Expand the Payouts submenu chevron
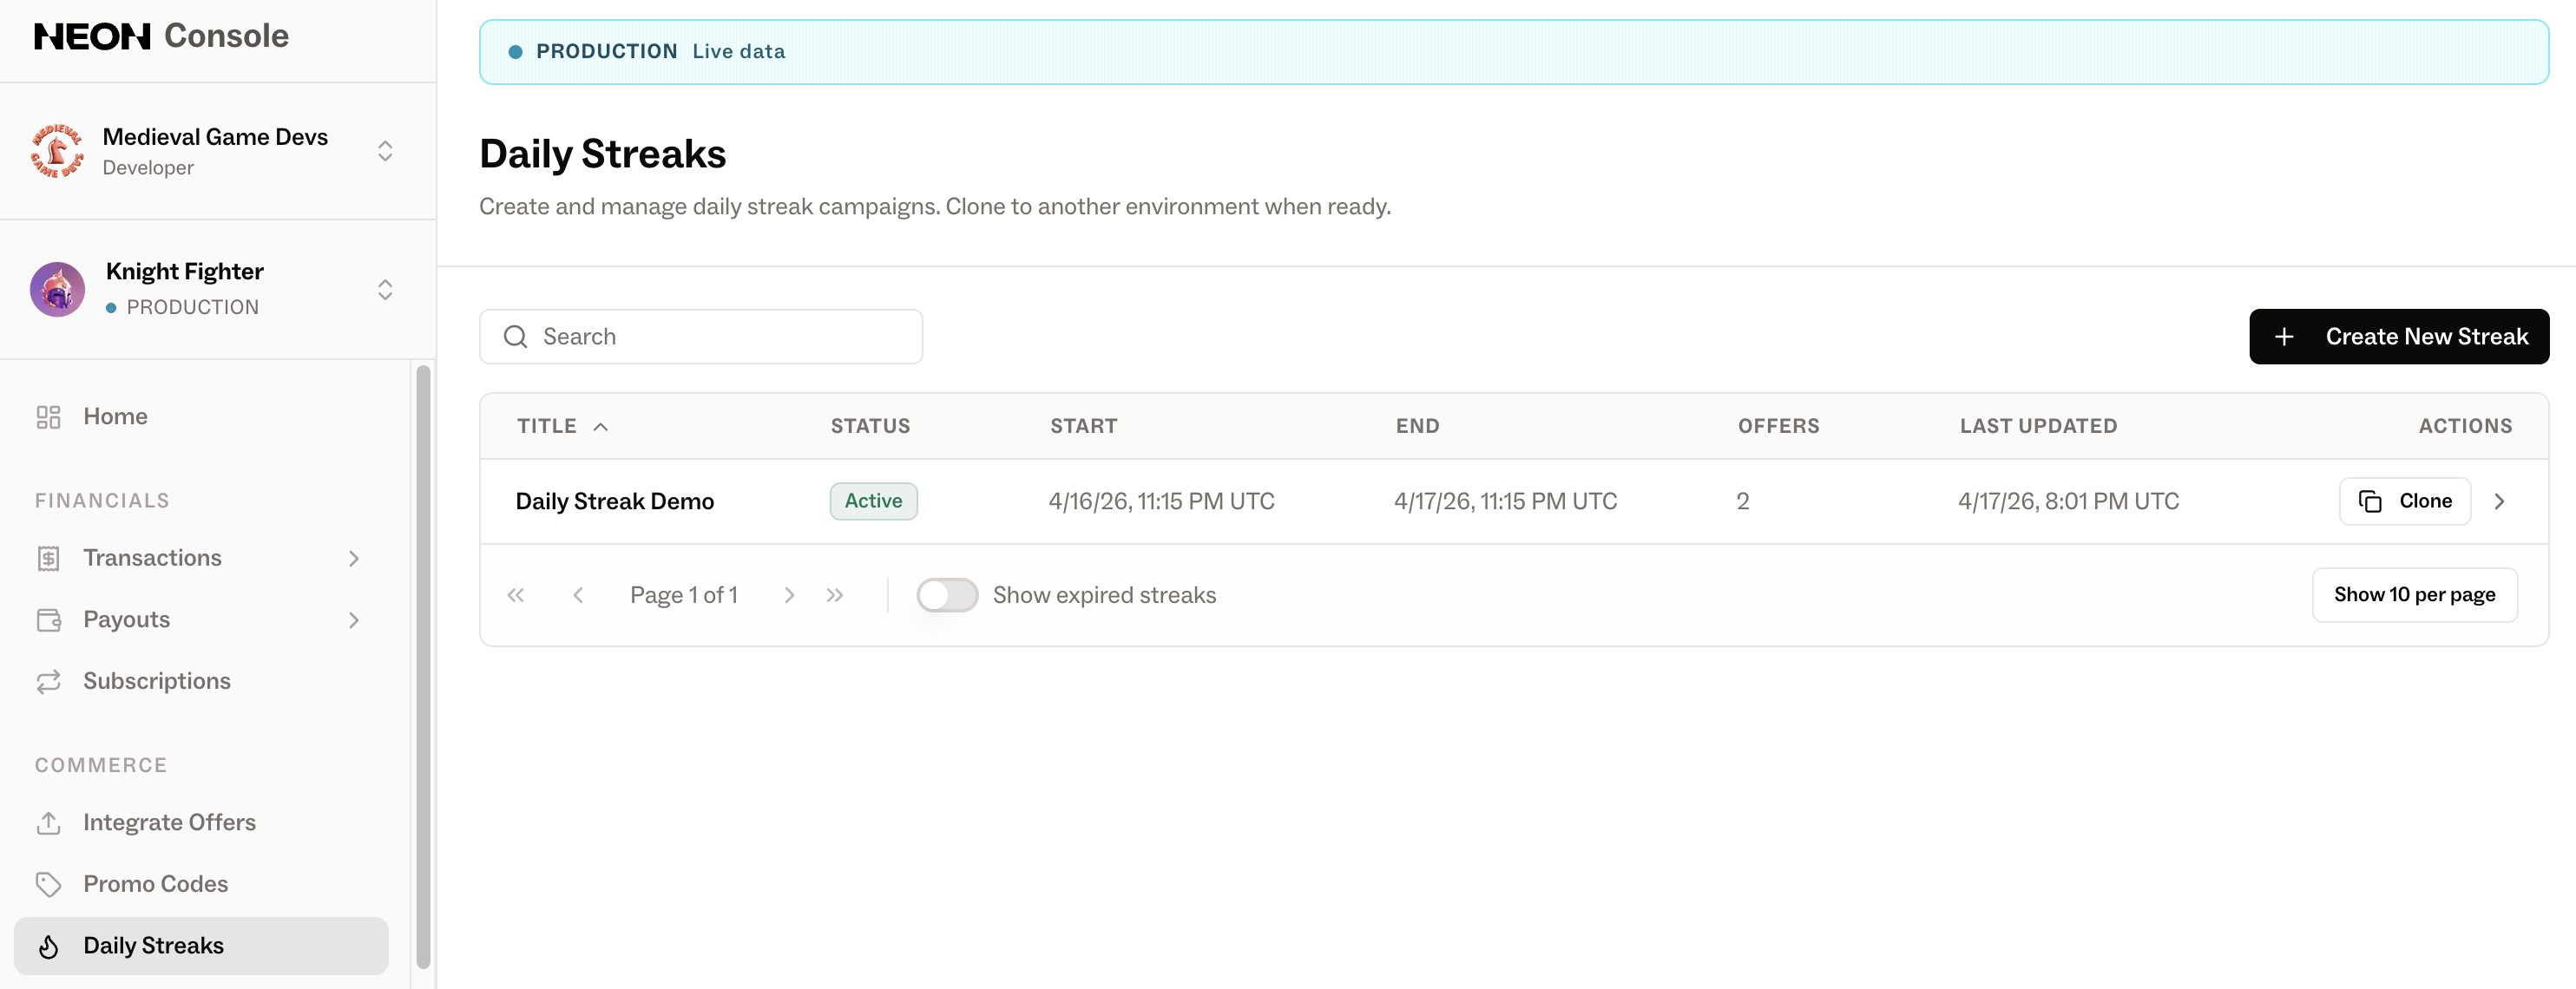Image resolution: width=2576 pixels, height=989 pixels. 353,620
